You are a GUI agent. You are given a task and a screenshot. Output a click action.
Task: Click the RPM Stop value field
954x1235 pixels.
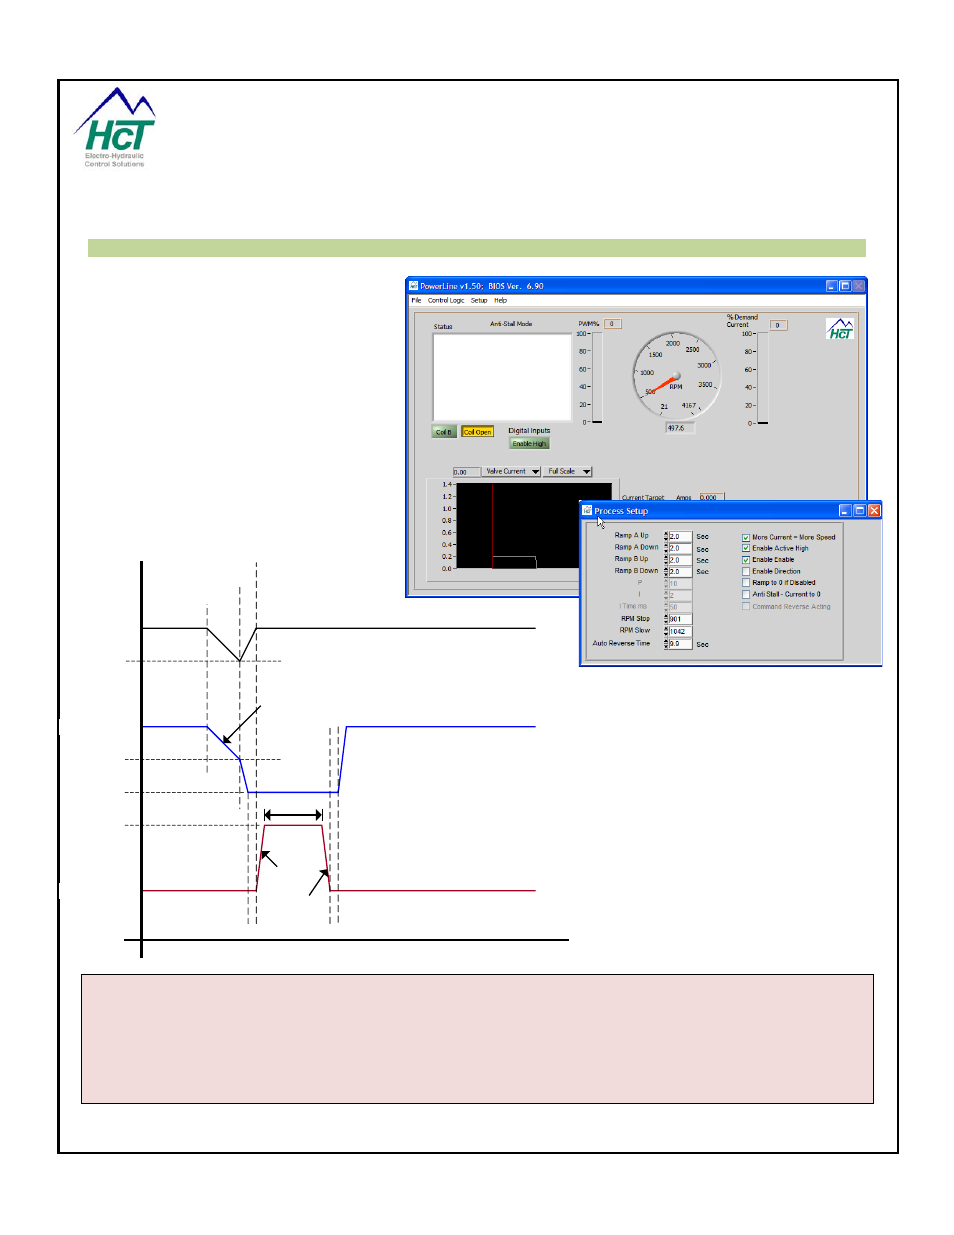[x=681, y=619]
